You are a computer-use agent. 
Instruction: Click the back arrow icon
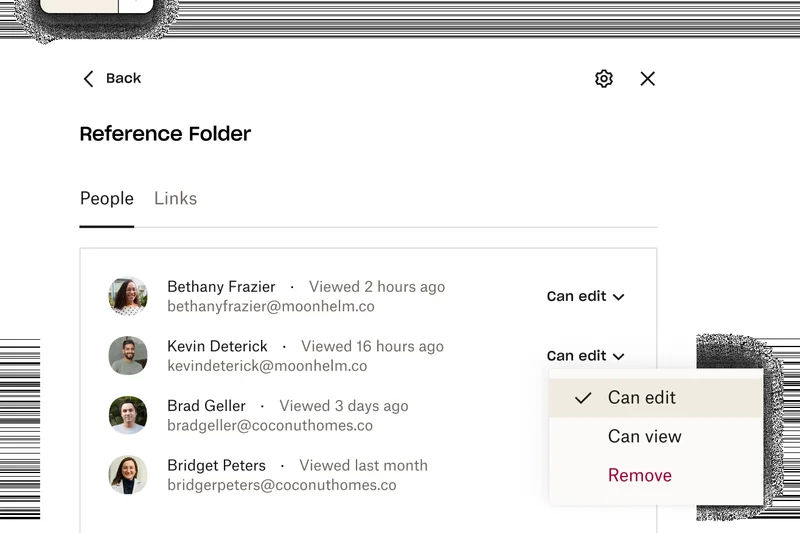tap(88, 79)
